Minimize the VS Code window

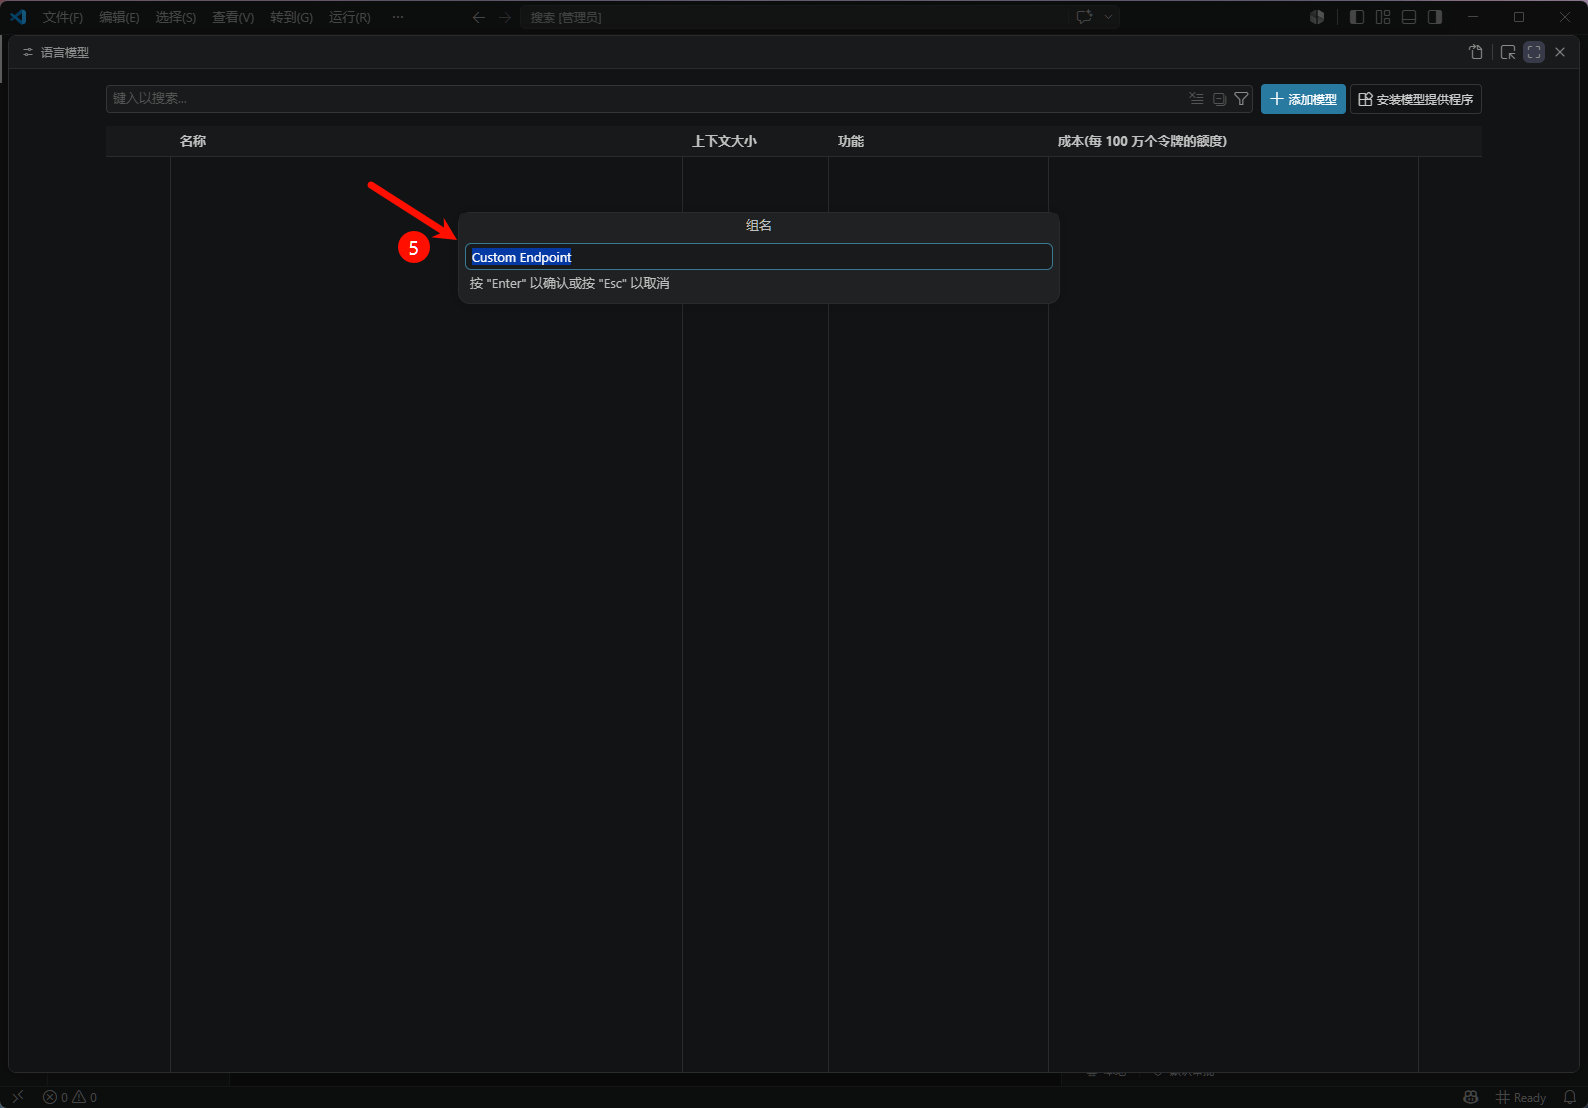[x=1473, y=17]
